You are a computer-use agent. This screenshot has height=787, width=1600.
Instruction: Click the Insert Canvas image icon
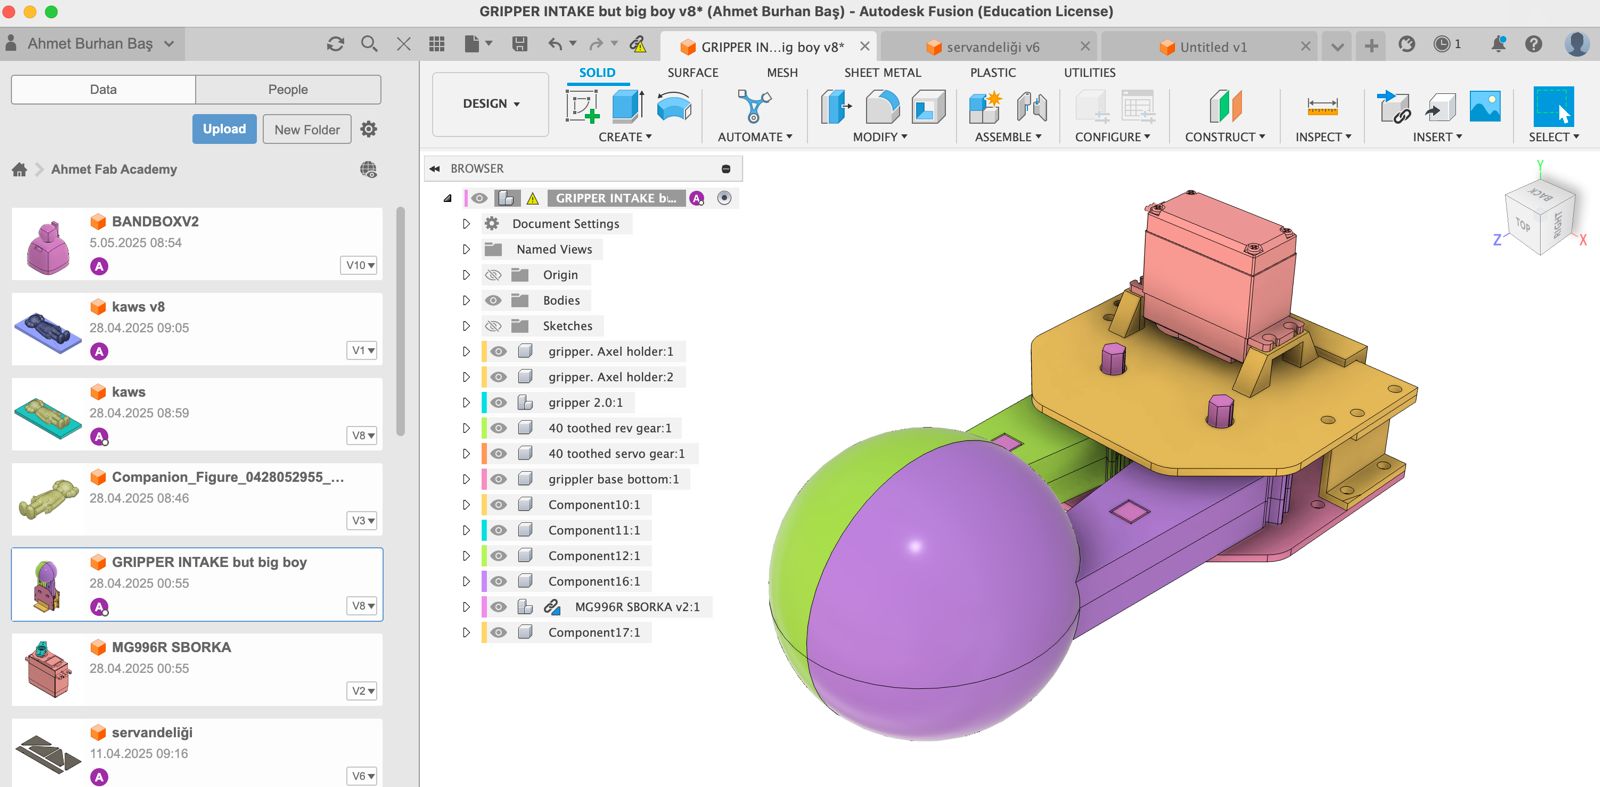1485,106
